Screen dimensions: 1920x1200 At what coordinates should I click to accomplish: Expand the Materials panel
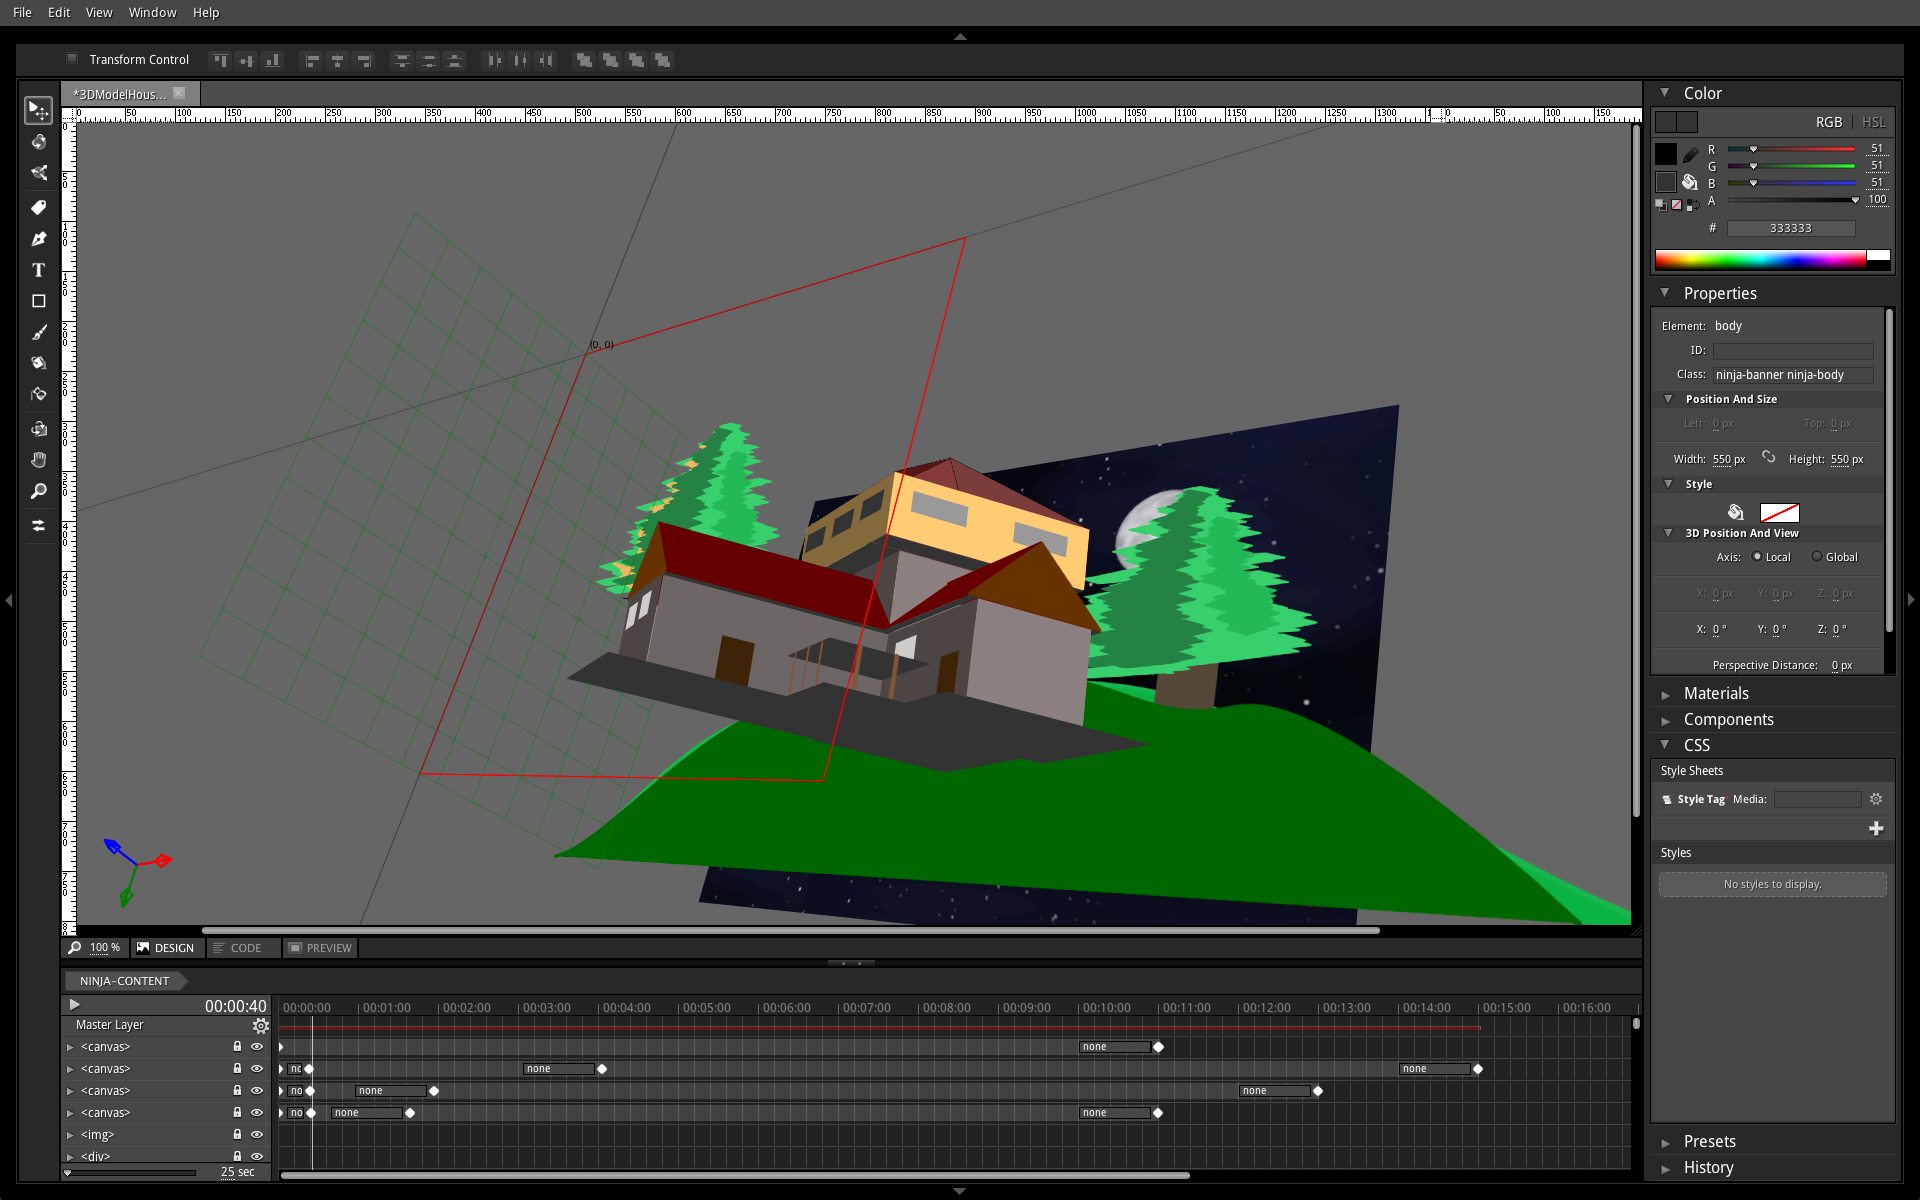click(x=1716, y=693)
